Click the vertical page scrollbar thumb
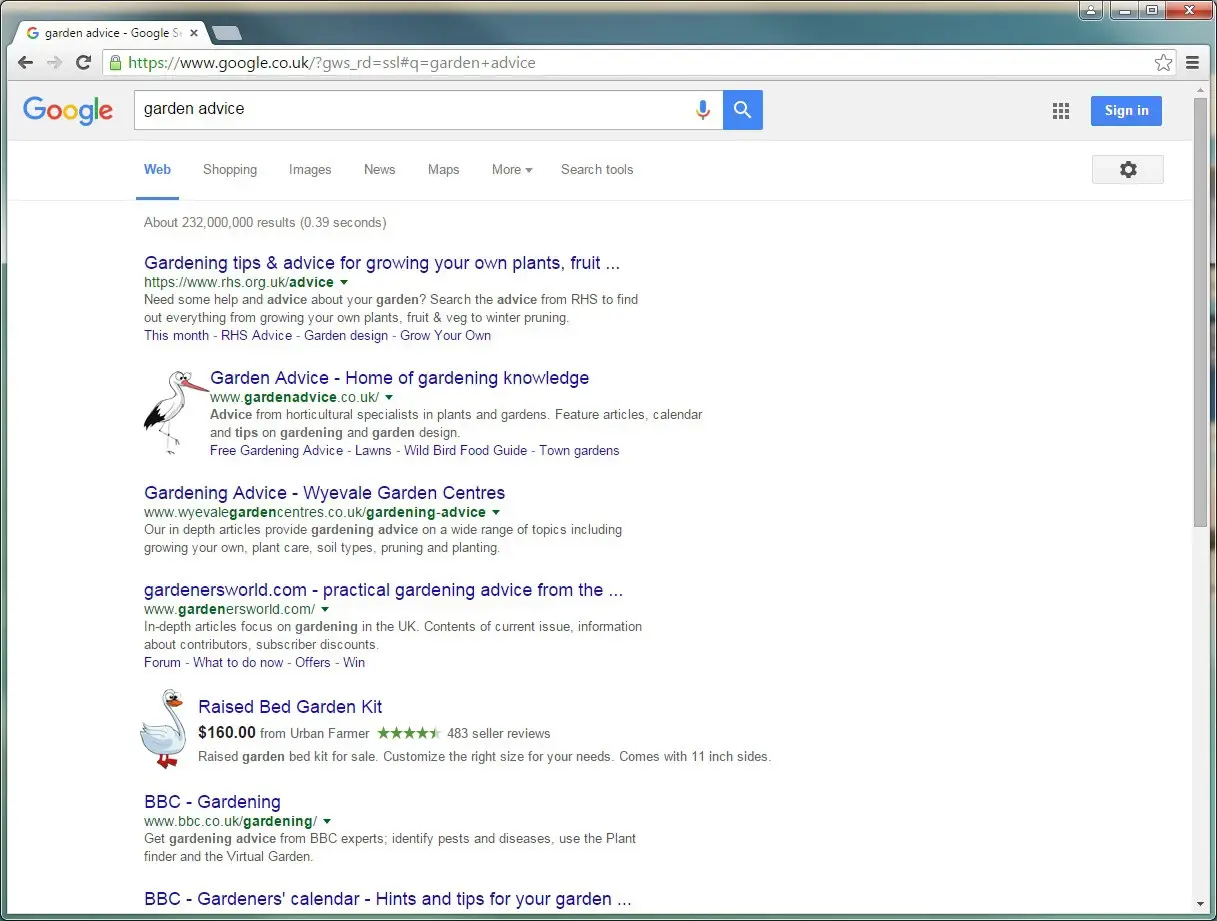 (x=1200, y=310)
